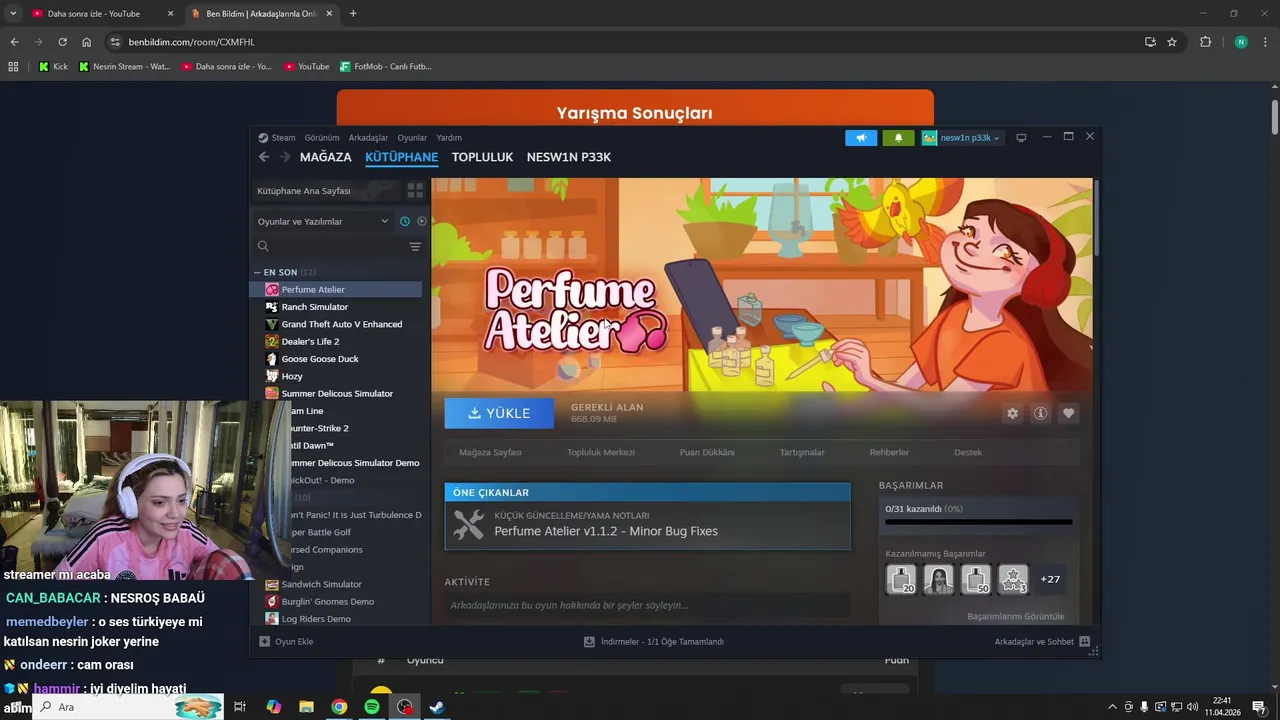Go forward with Steam's right arrow
The height and width of the screenshot is (720, 1280).
[285, 157]
